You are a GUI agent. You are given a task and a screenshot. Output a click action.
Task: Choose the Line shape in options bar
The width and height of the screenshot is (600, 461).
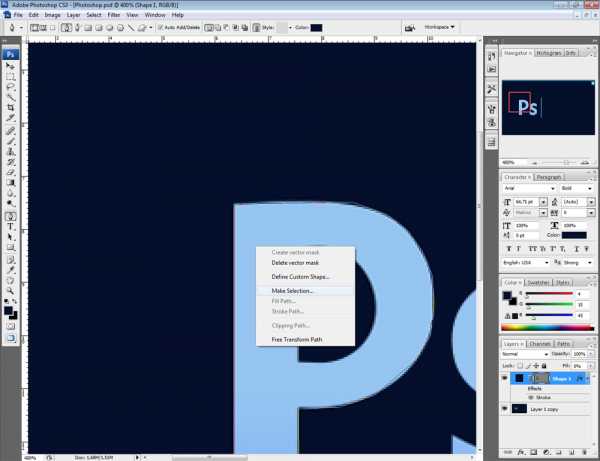pos(130,28)
